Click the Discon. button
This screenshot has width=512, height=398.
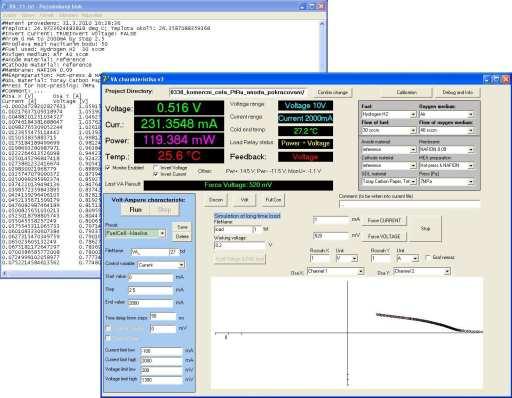click(216, 200)
